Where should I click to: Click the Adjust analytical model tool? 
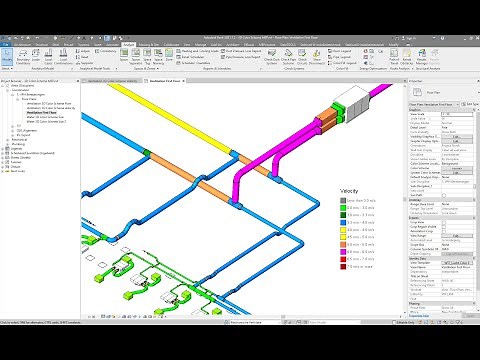tap(83, 51)
